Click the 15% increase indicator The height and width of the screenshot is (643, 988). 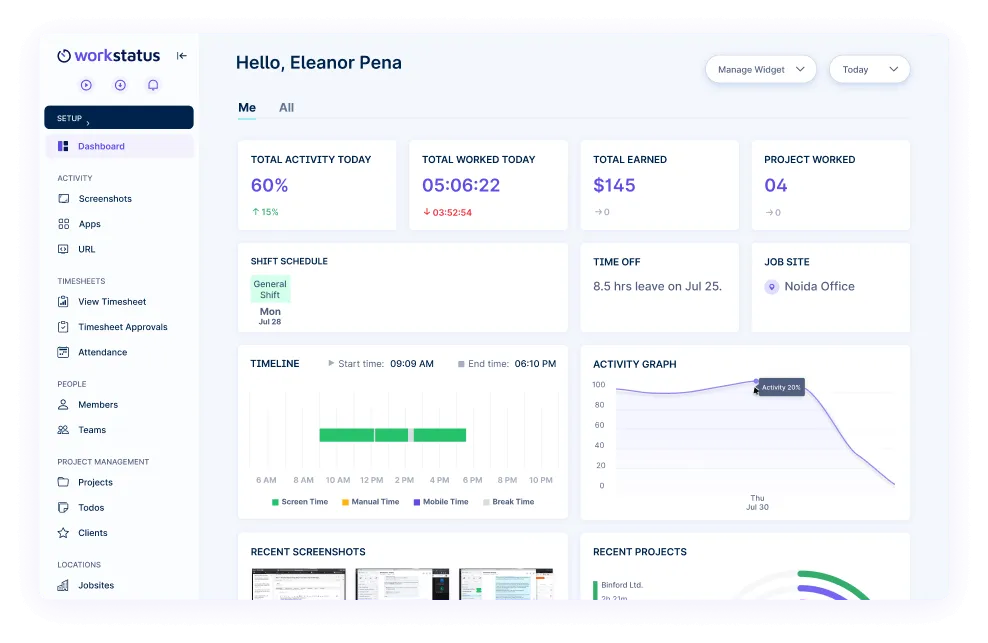point(265,212)
